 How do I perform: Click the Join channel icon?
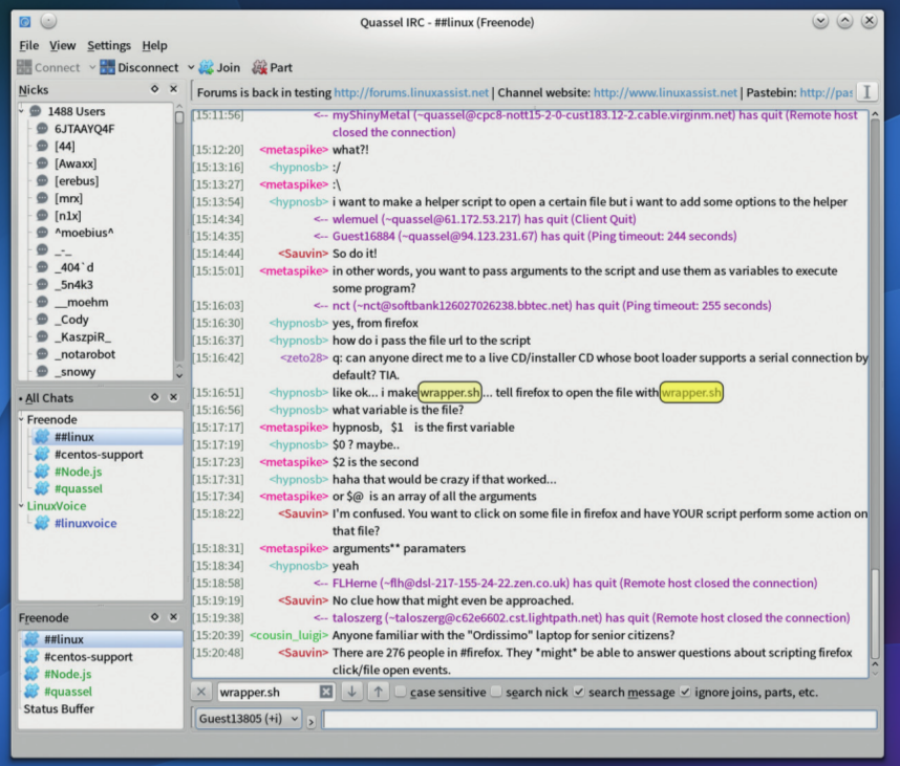click(x=206, y=67)
